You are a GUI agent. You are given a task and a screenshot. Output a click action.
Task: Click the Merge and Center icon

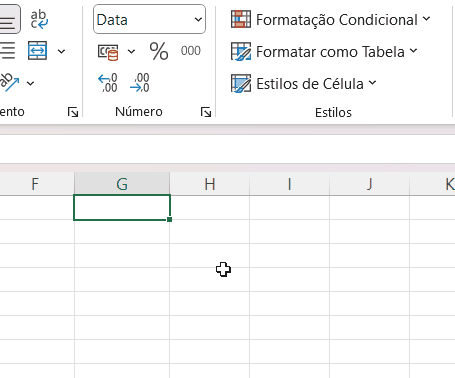pyautogui.click(x=37, y=51)
